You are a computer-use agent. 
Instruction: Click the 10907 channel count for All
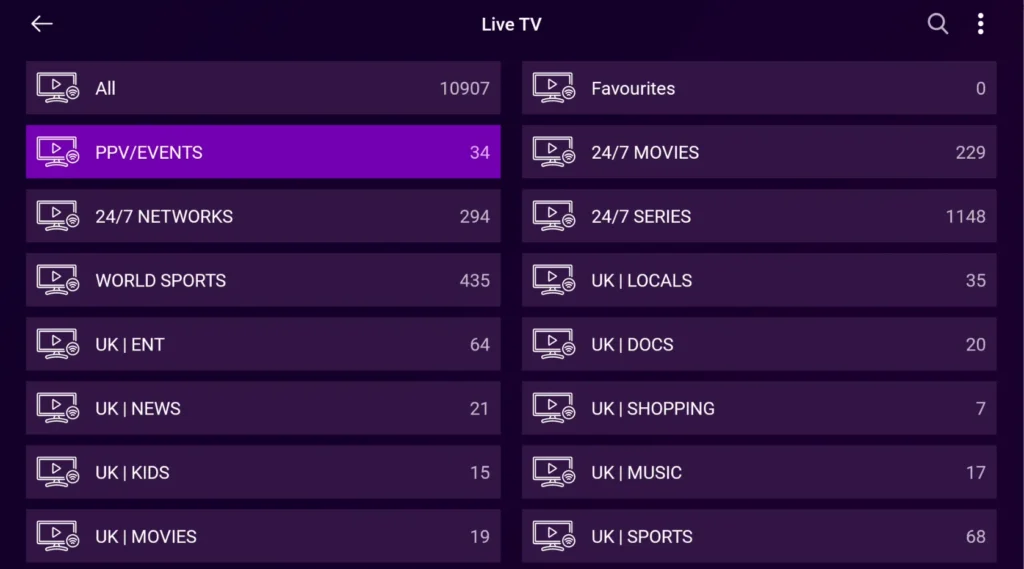pyautogui.click(x=465, y=88)
